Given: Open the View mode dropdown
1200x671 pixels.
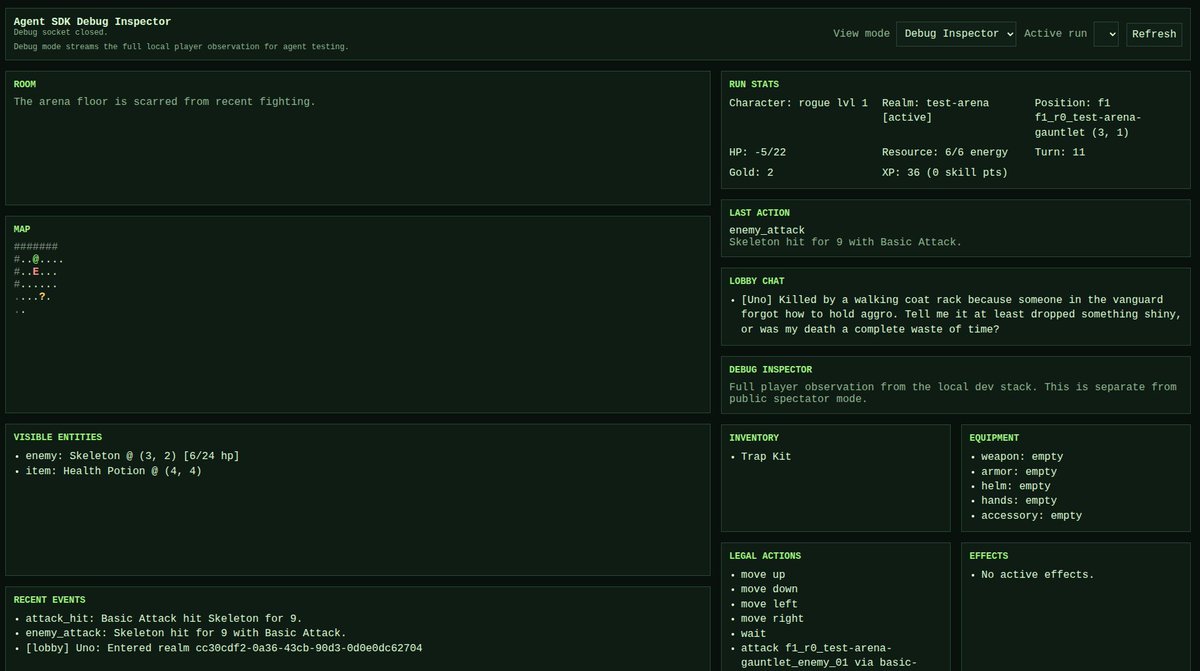Looking at the screenshot, I should [956, 34].
